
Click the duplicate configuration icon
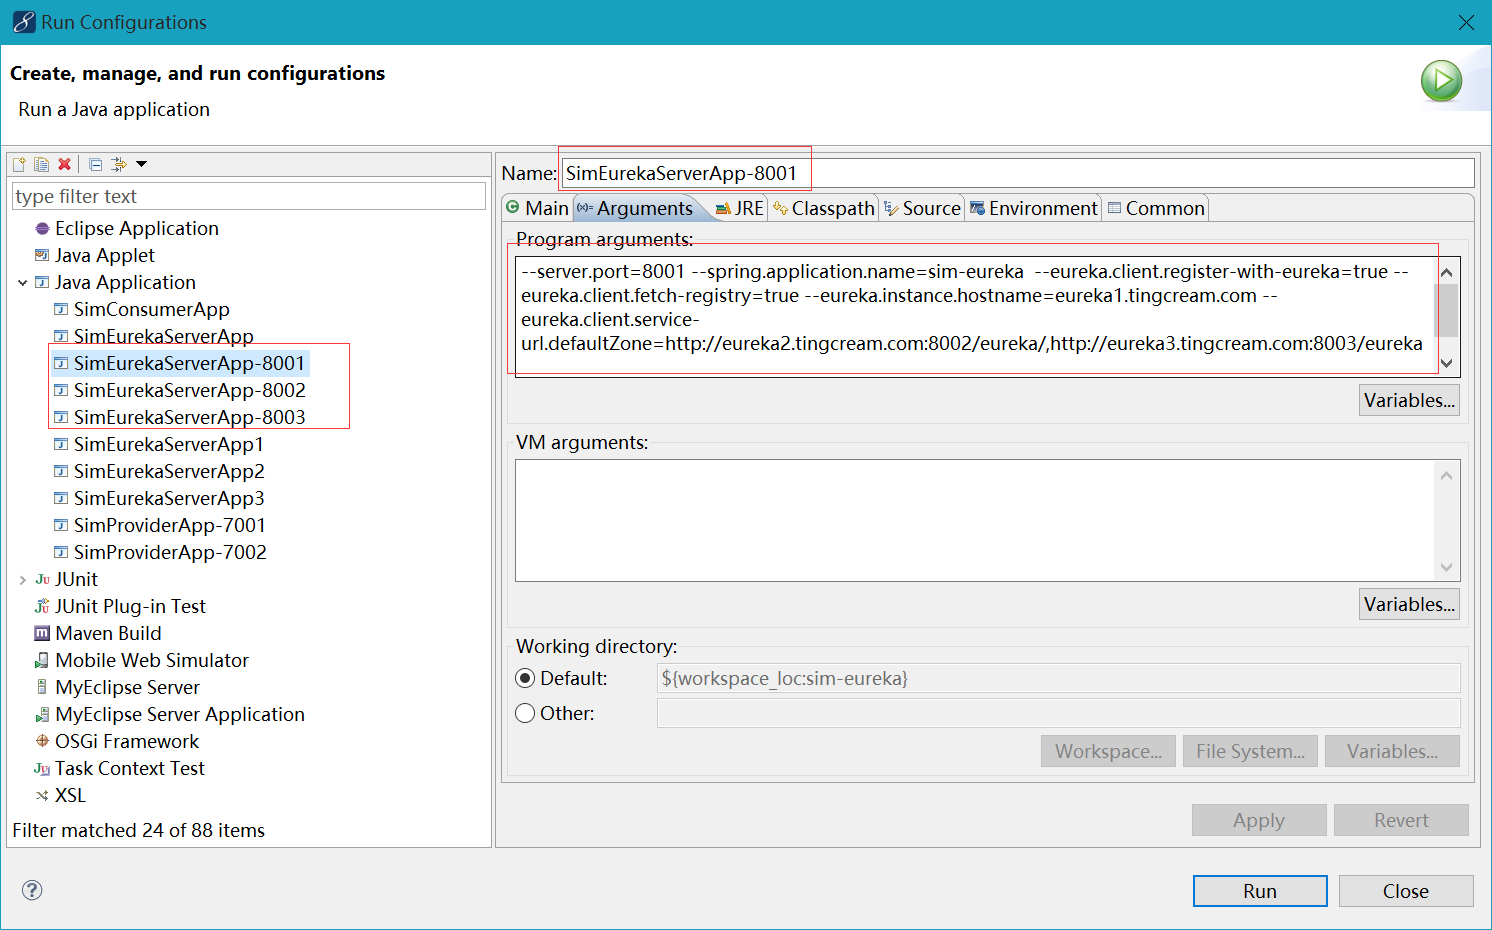[41, 164]
